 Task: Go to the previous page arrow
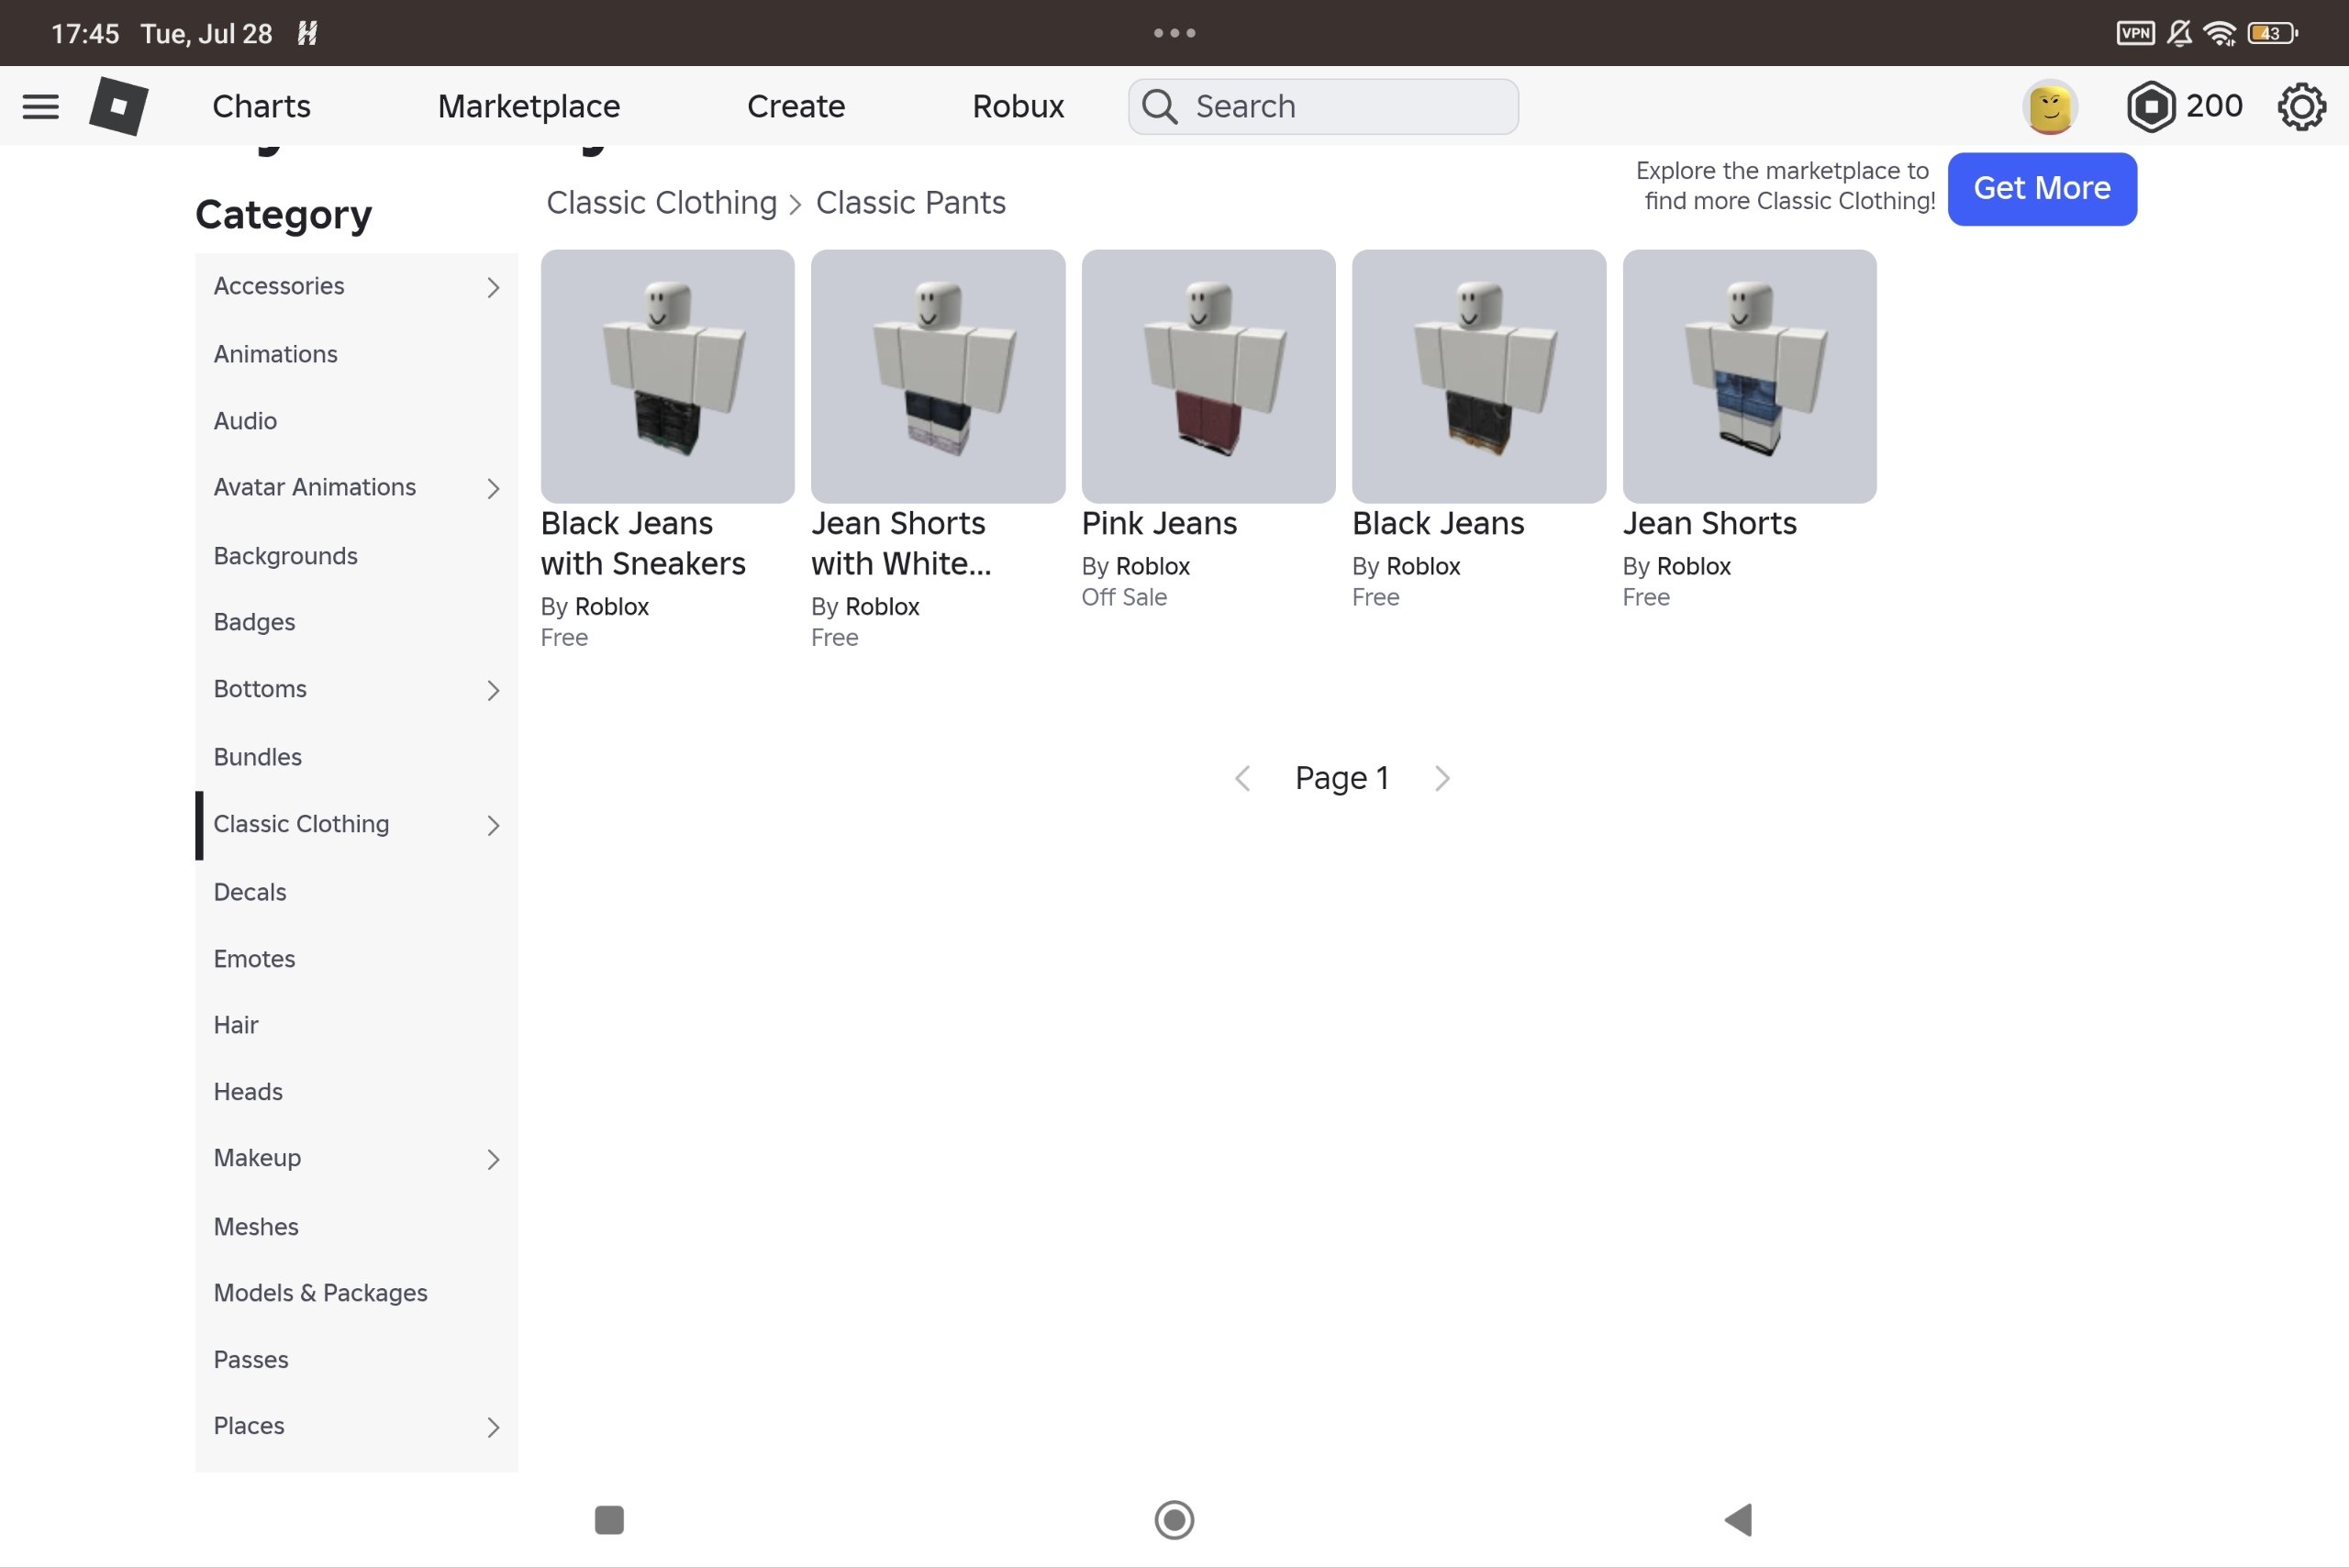click(x=1243, y=778)
